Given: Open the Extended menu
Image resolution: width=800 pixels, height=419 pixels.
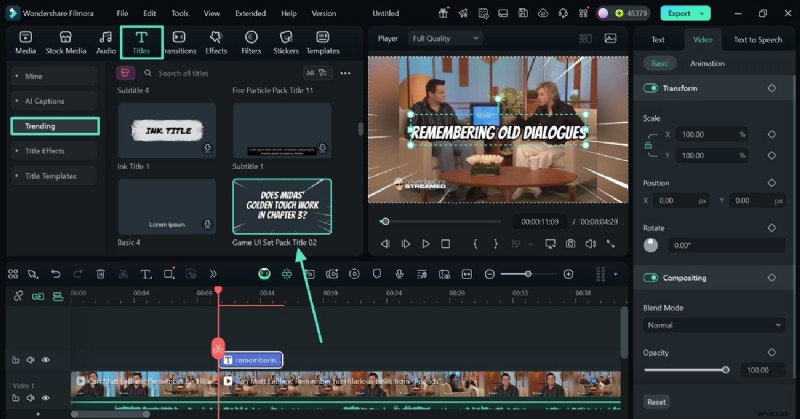Looking at the screenshot, I should pyautogui.click(x=250, y=13).
